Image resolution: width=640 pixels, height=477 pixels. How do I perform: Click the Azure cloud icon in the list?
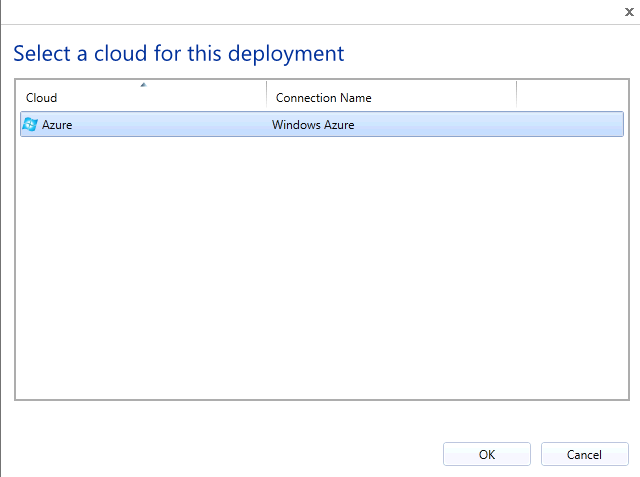click(30, 124)
